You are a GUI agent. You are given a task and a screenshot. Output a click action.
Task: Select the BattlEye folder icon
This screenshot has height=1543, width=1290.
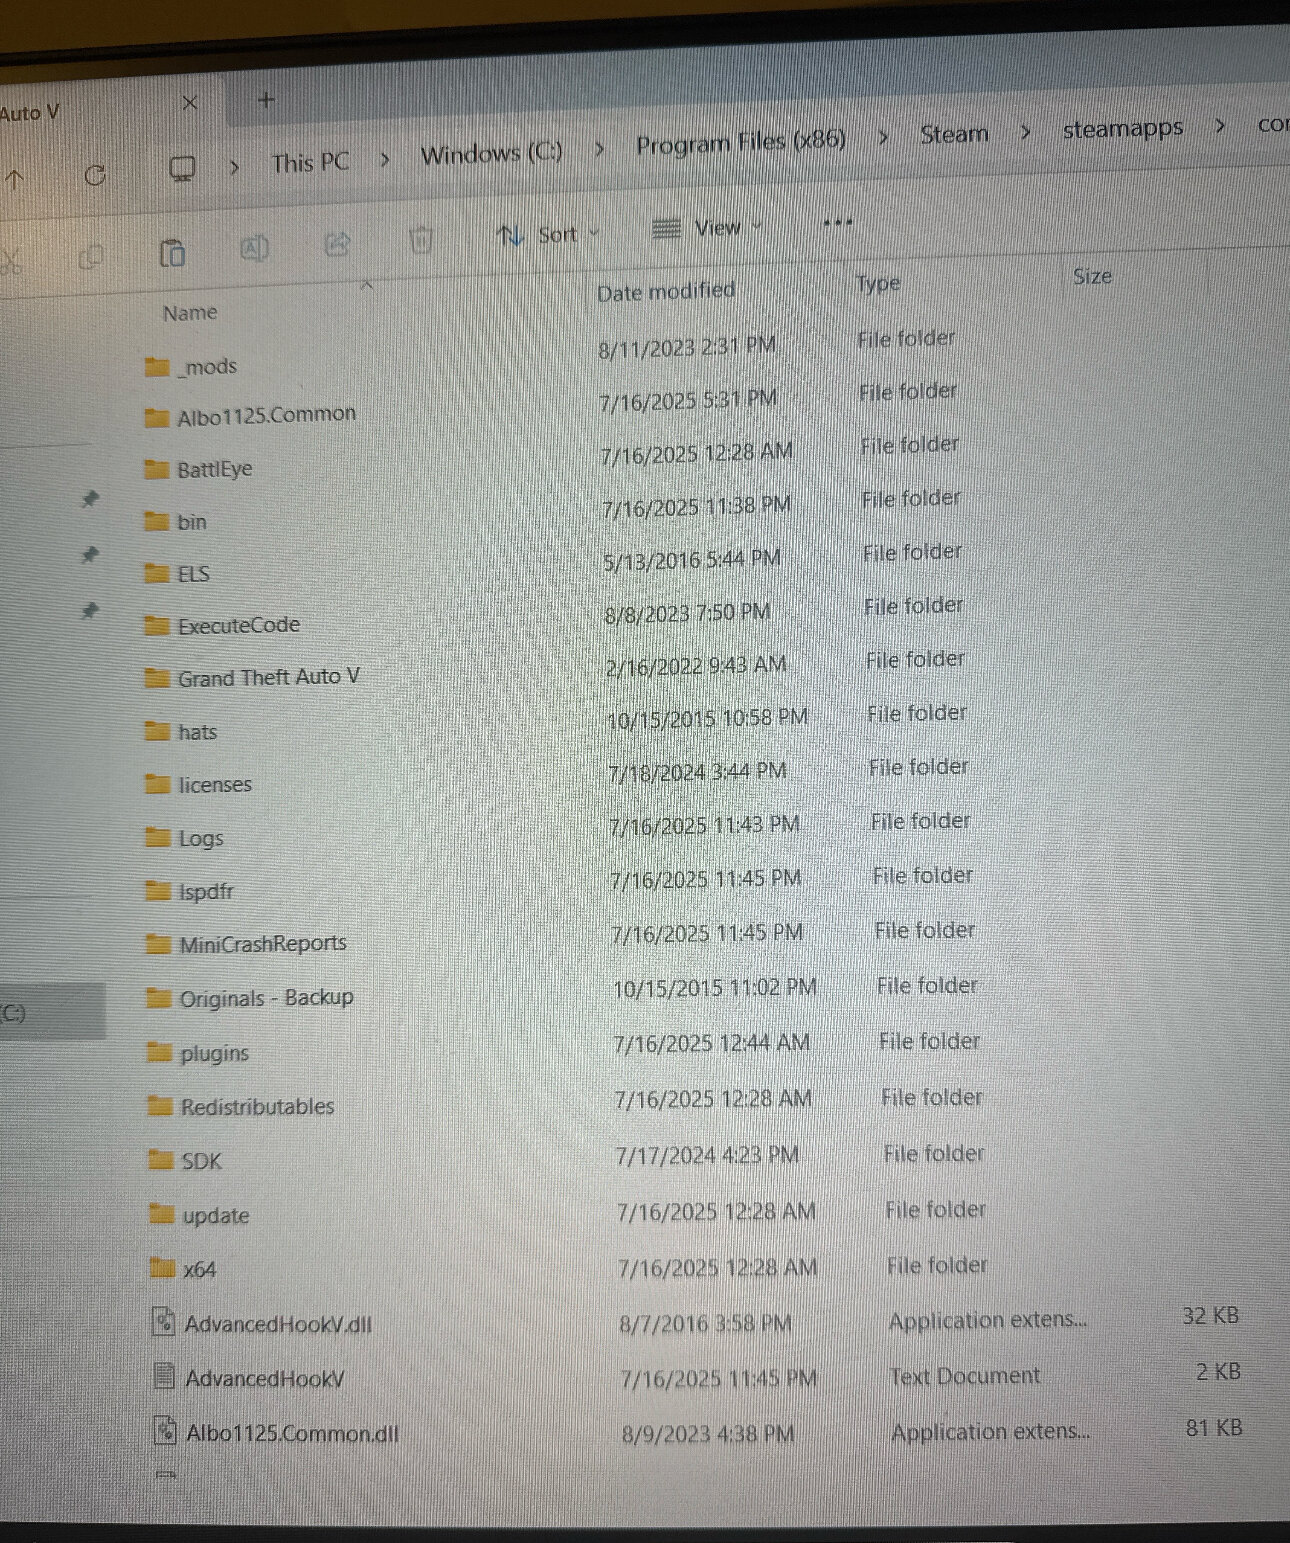[156, 469]
